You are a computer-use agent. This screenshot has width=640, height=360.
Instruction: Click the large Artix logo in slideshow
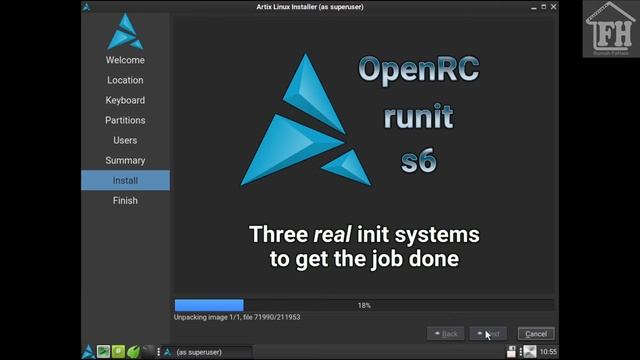tap(306, 120)
